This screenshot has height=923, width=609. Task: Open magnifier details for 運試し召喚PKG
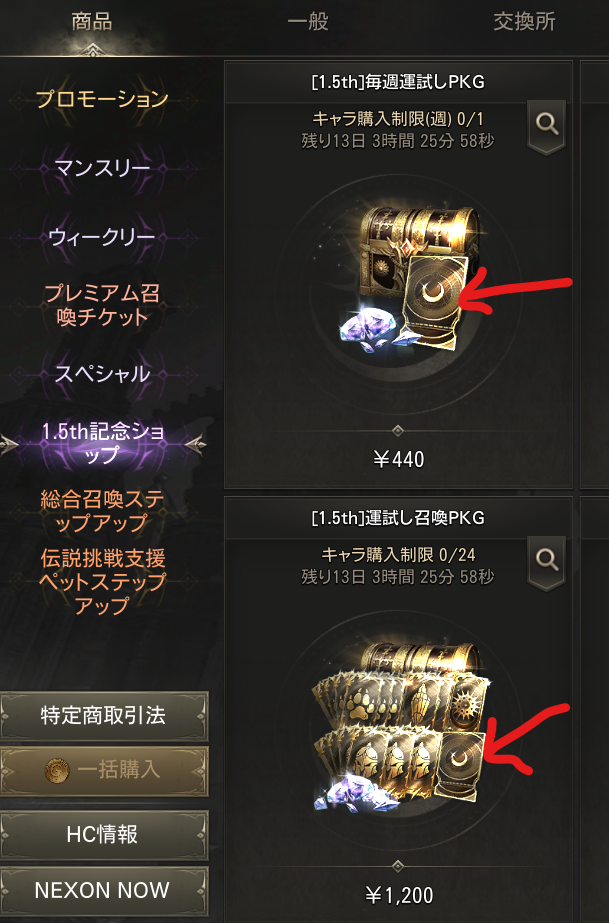point(547,562)
